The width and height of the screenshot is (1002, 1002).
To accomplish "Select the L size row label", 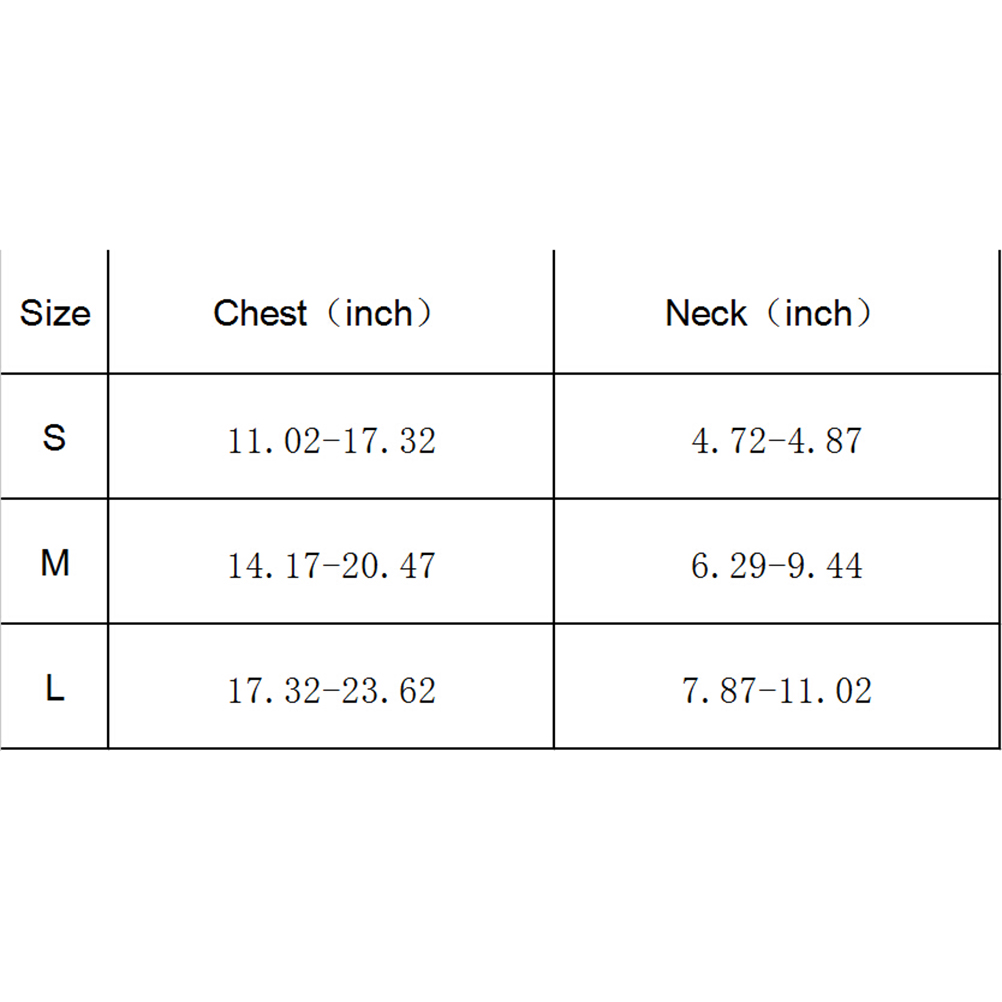I will [55, 688].
